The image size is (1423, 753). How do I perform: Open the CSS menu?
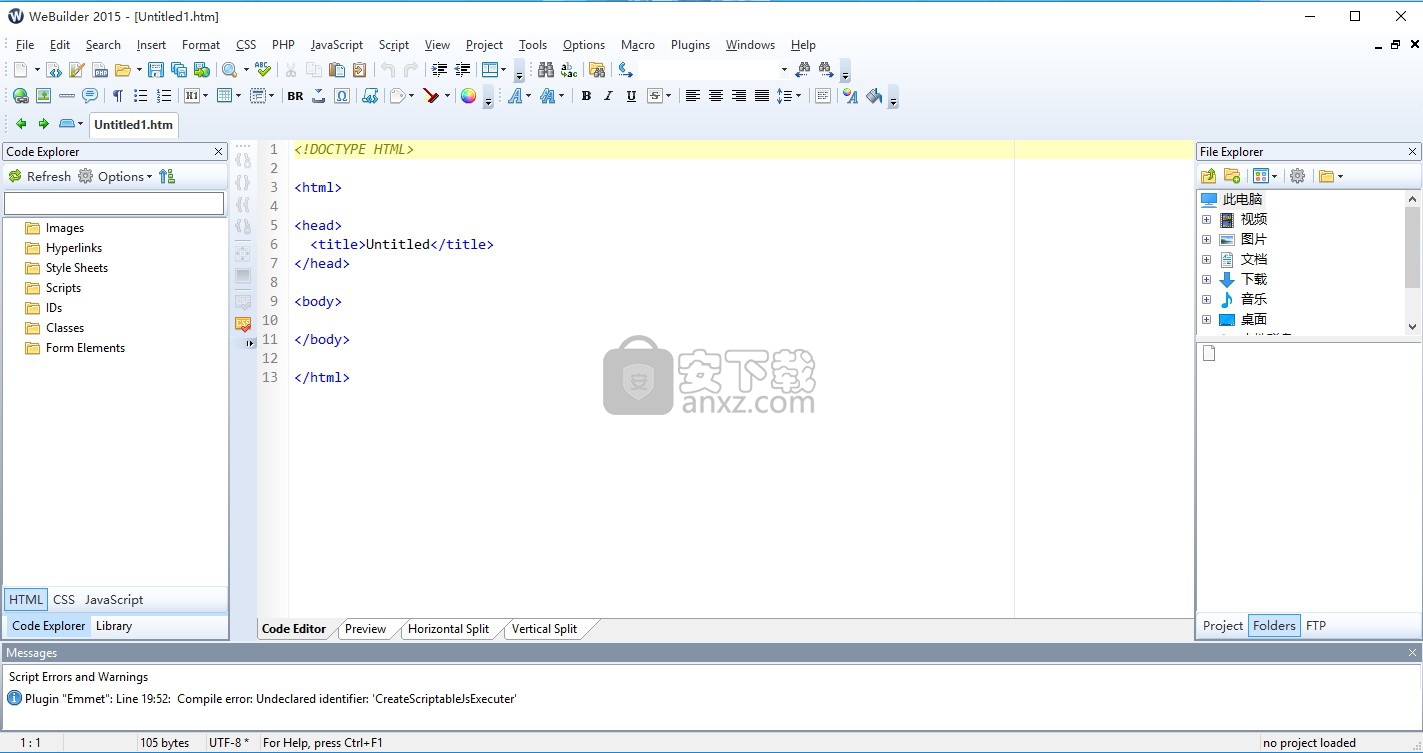click(x=246, y=45)
